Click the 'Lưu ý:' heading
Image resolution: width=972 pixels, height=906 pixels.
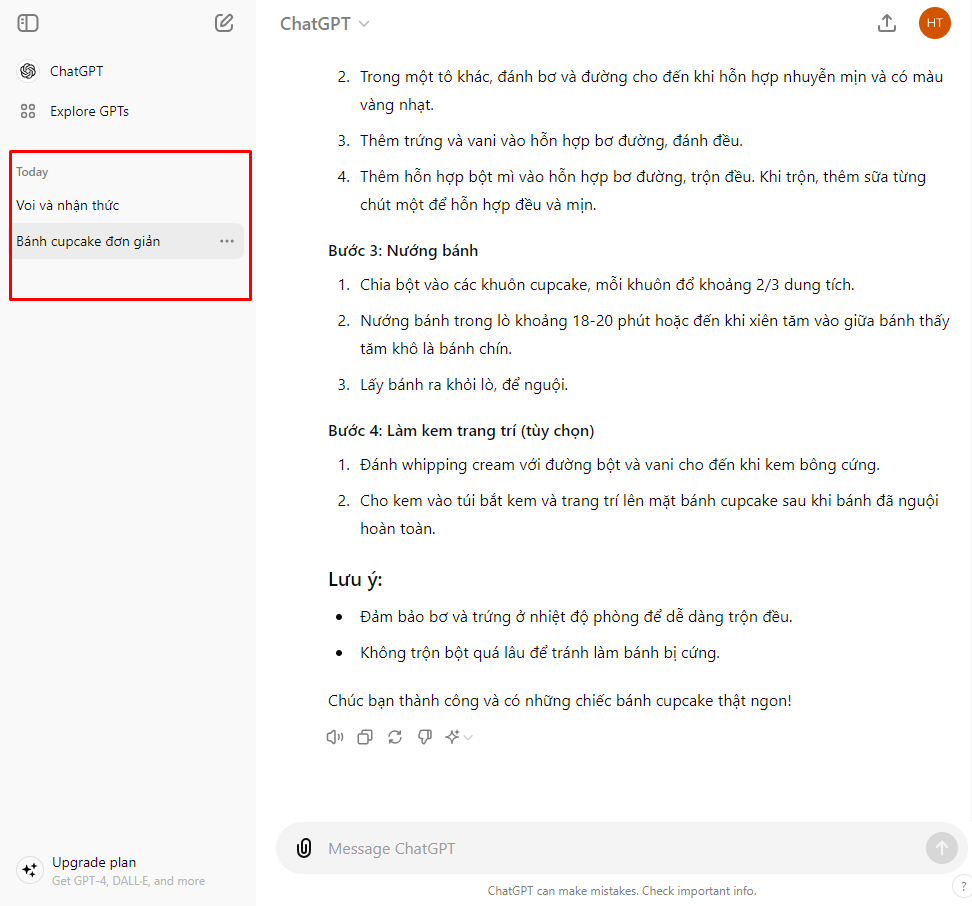pyautogui.click(x=355, y=579)
